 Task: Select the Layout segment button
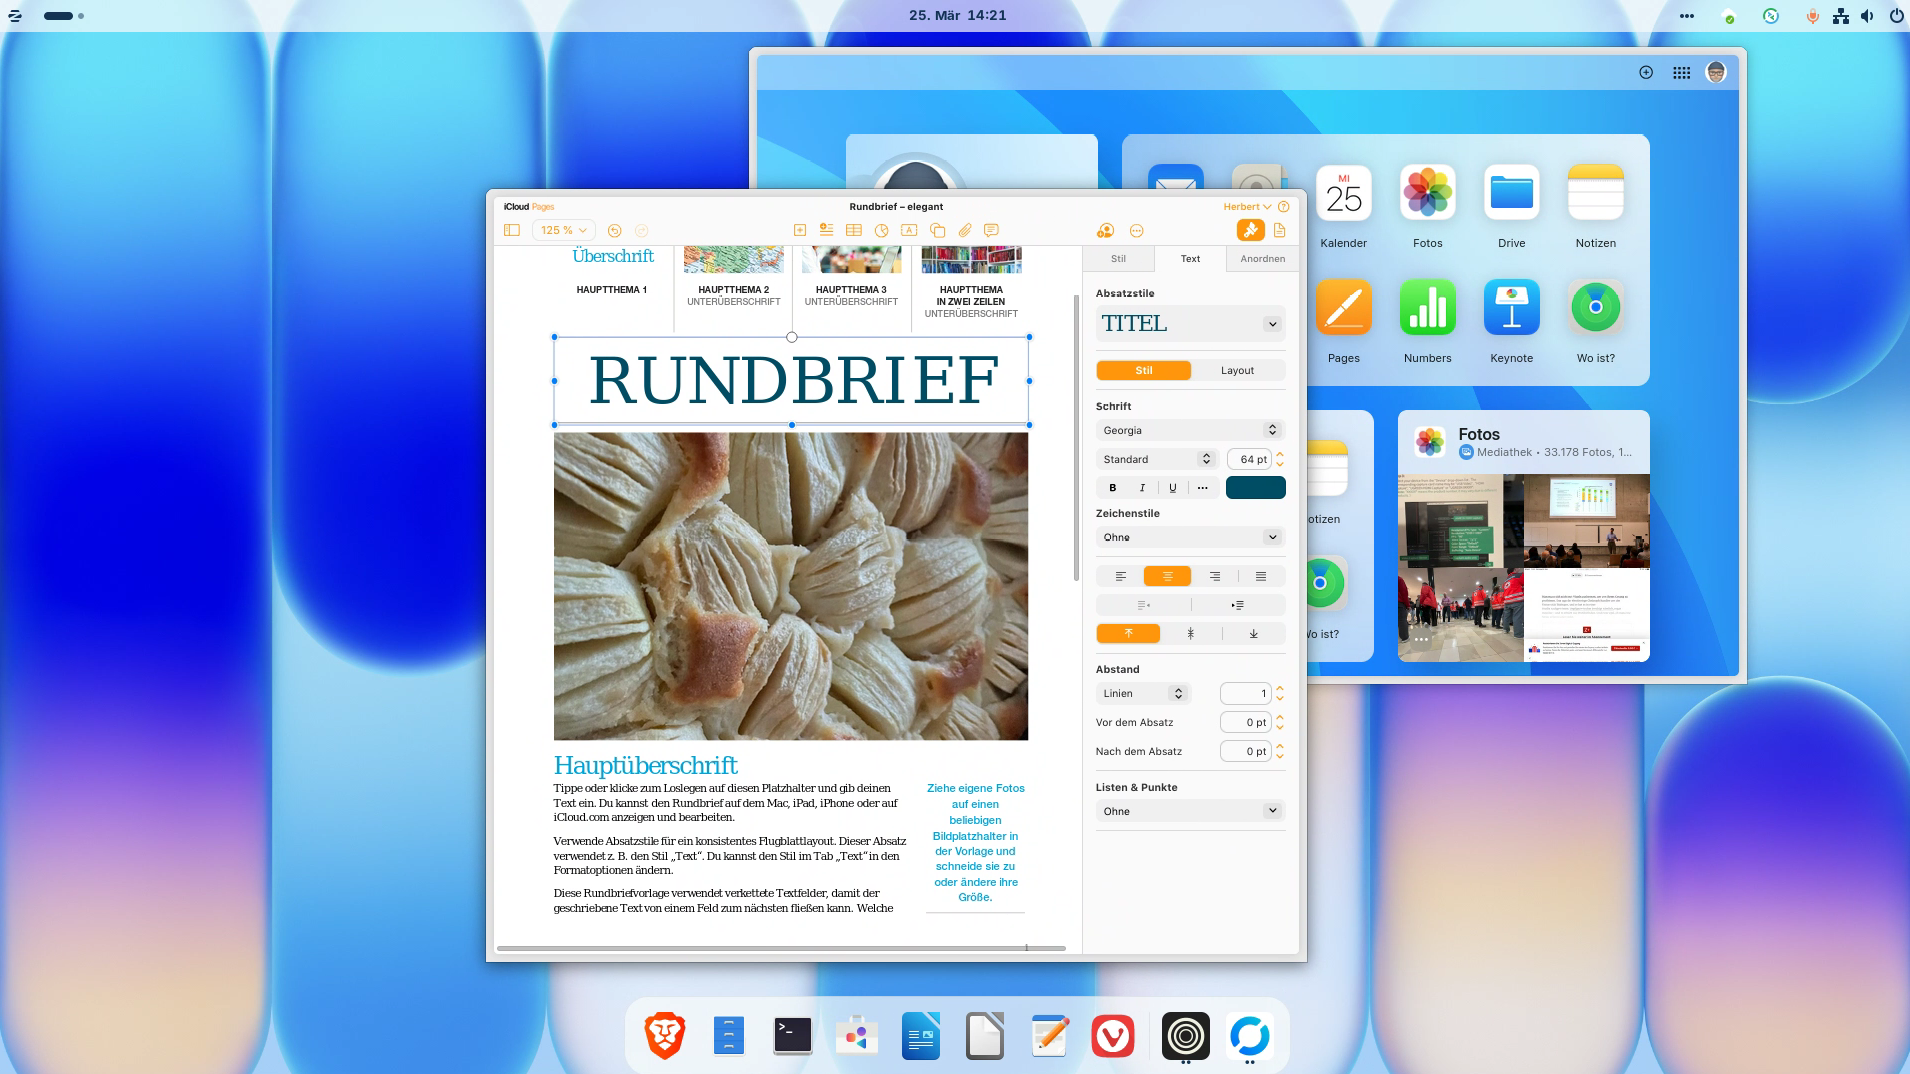[1237, 370]
